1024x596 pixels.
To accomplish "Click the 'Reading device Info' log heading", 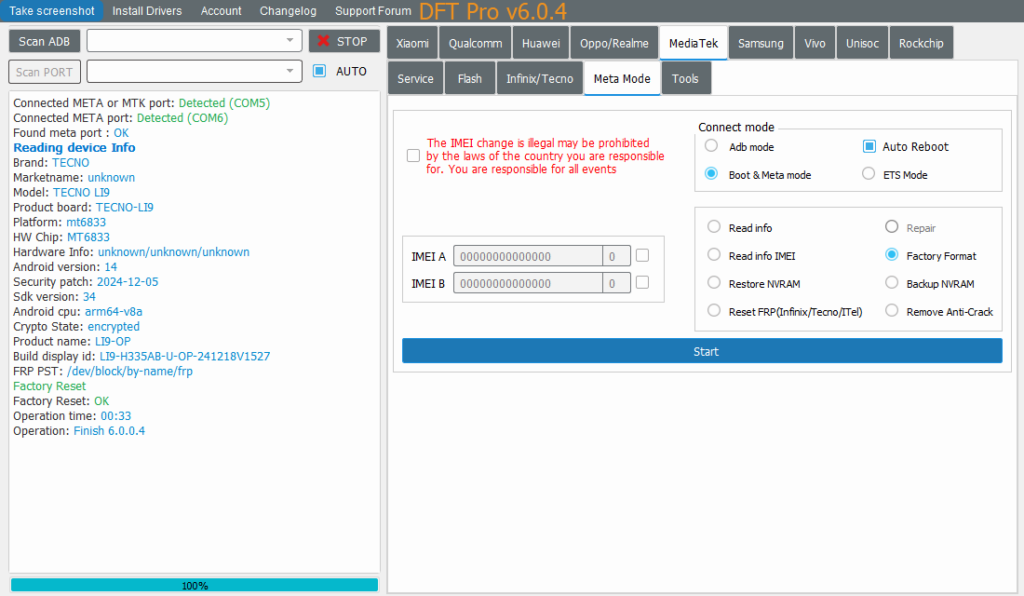I will click(74, 148).
